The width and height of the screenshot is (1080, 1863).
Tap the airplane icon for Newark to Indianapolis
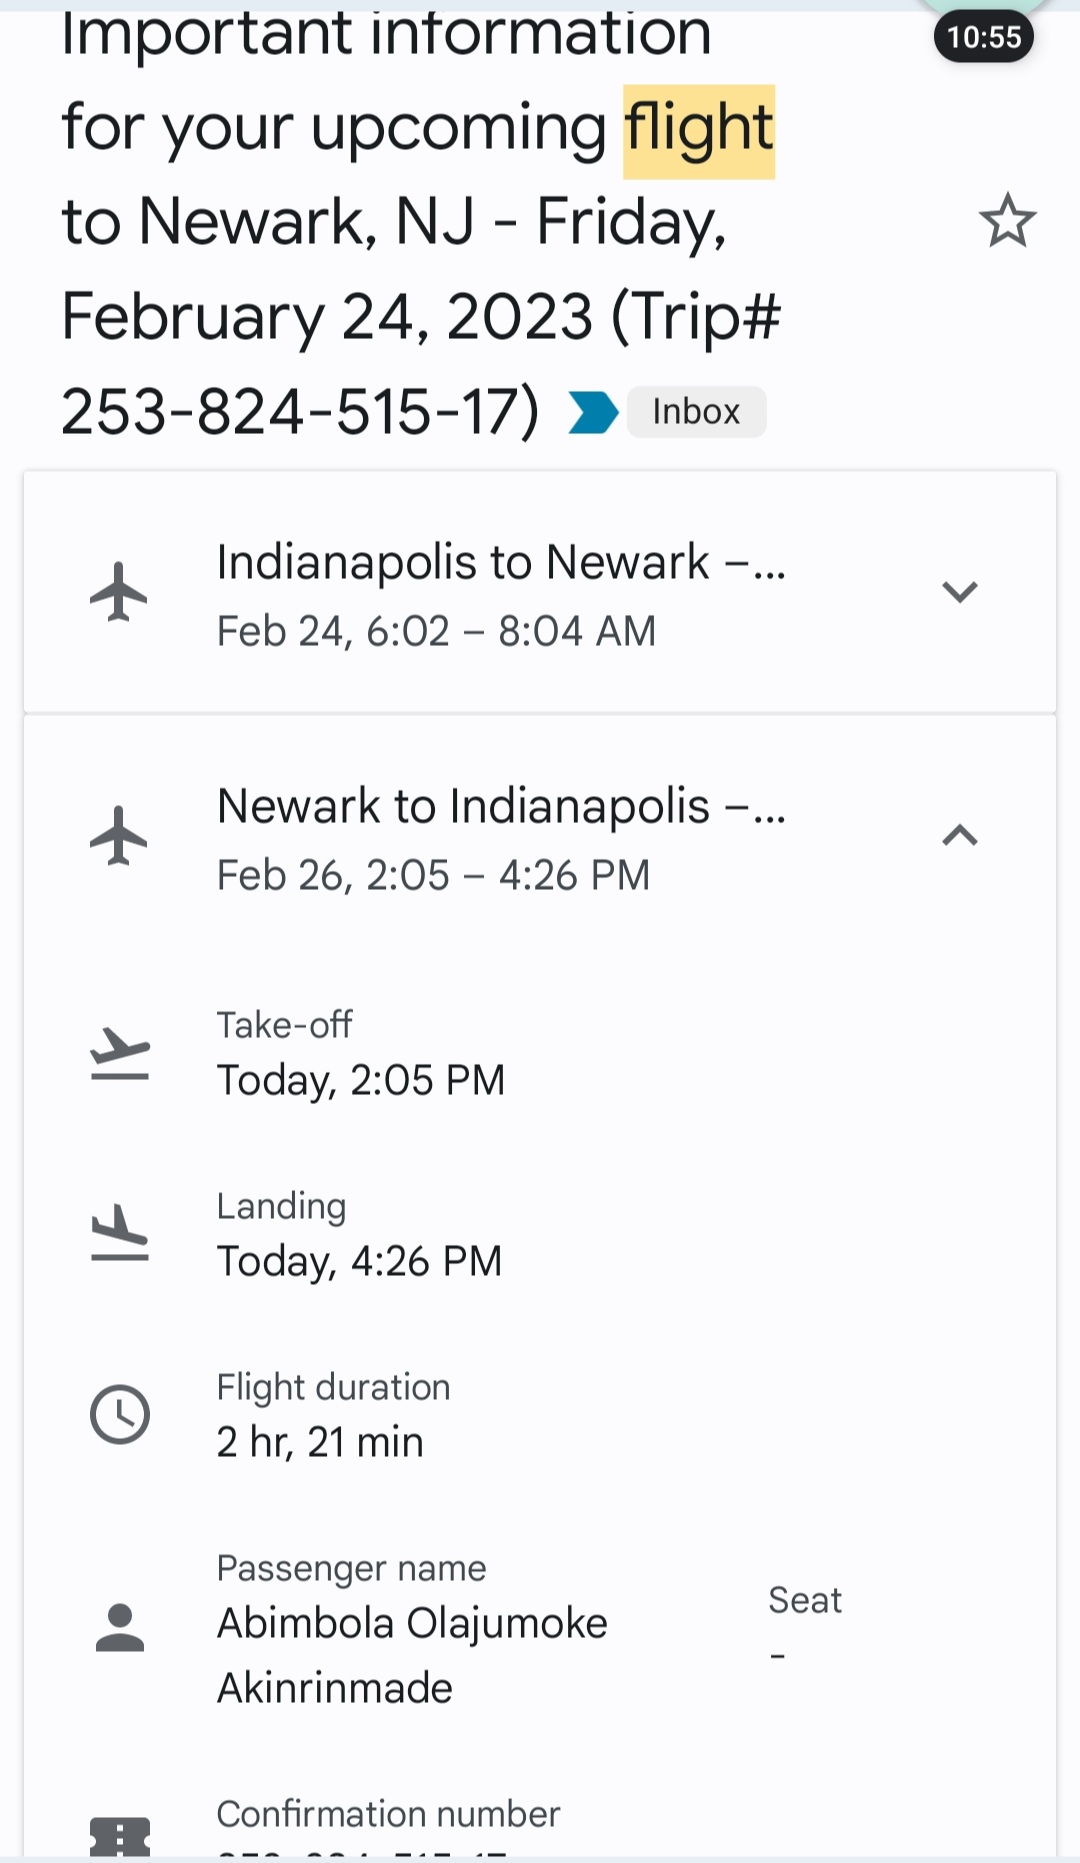tap(119, 836)
